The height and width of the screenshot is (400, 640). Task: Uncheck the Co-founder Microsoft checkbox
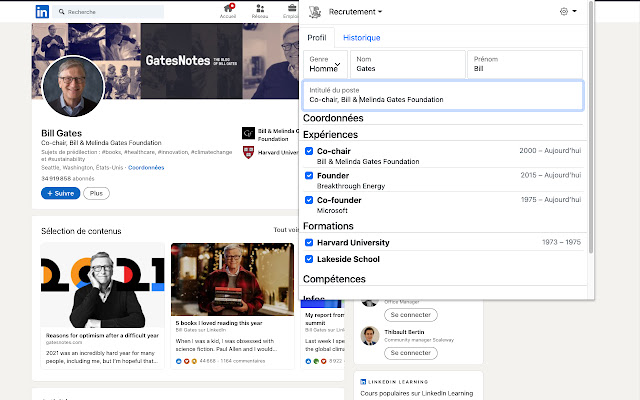(309, 200)
